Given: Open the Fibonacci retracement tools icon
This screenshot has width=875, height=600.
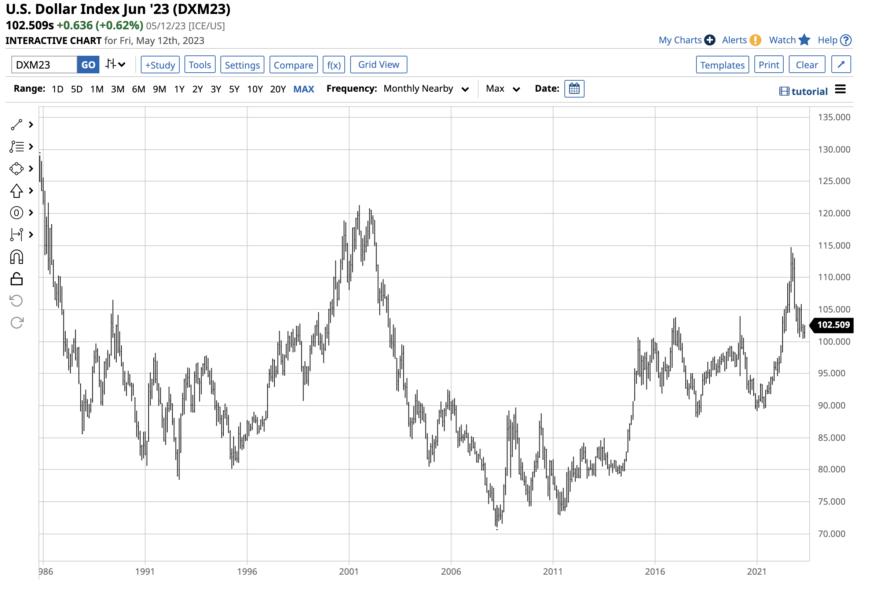Looking at the screenshot, I should pyautogui.click(x=16, y=147).
